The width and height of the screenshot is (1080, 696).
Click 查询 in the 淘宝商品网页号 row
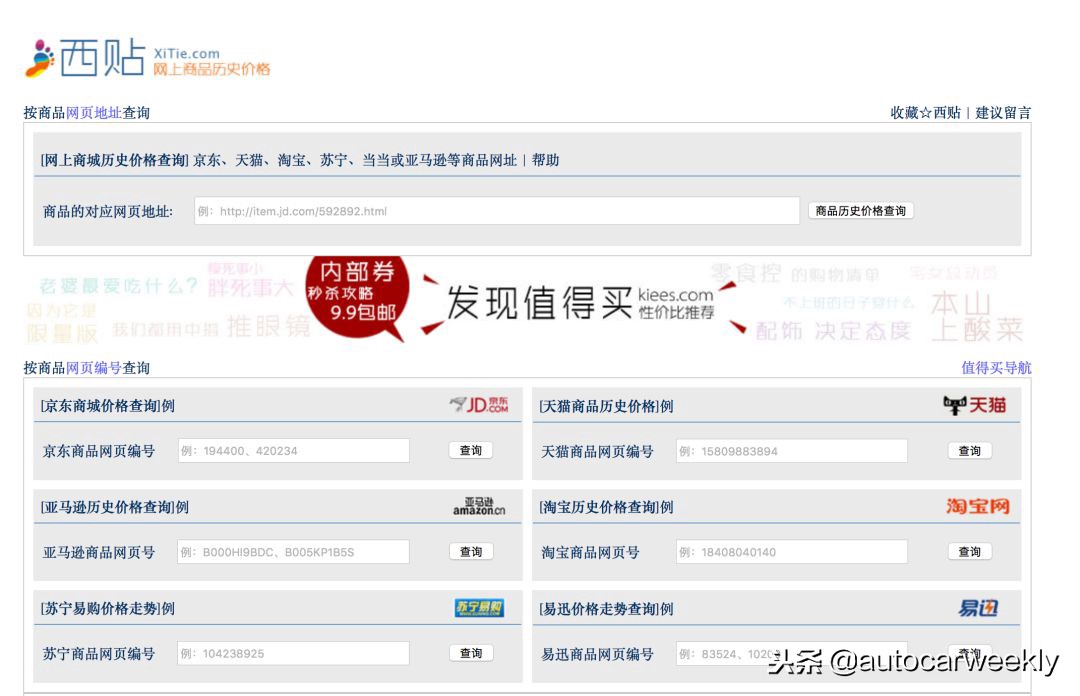(x=968, y=551)
